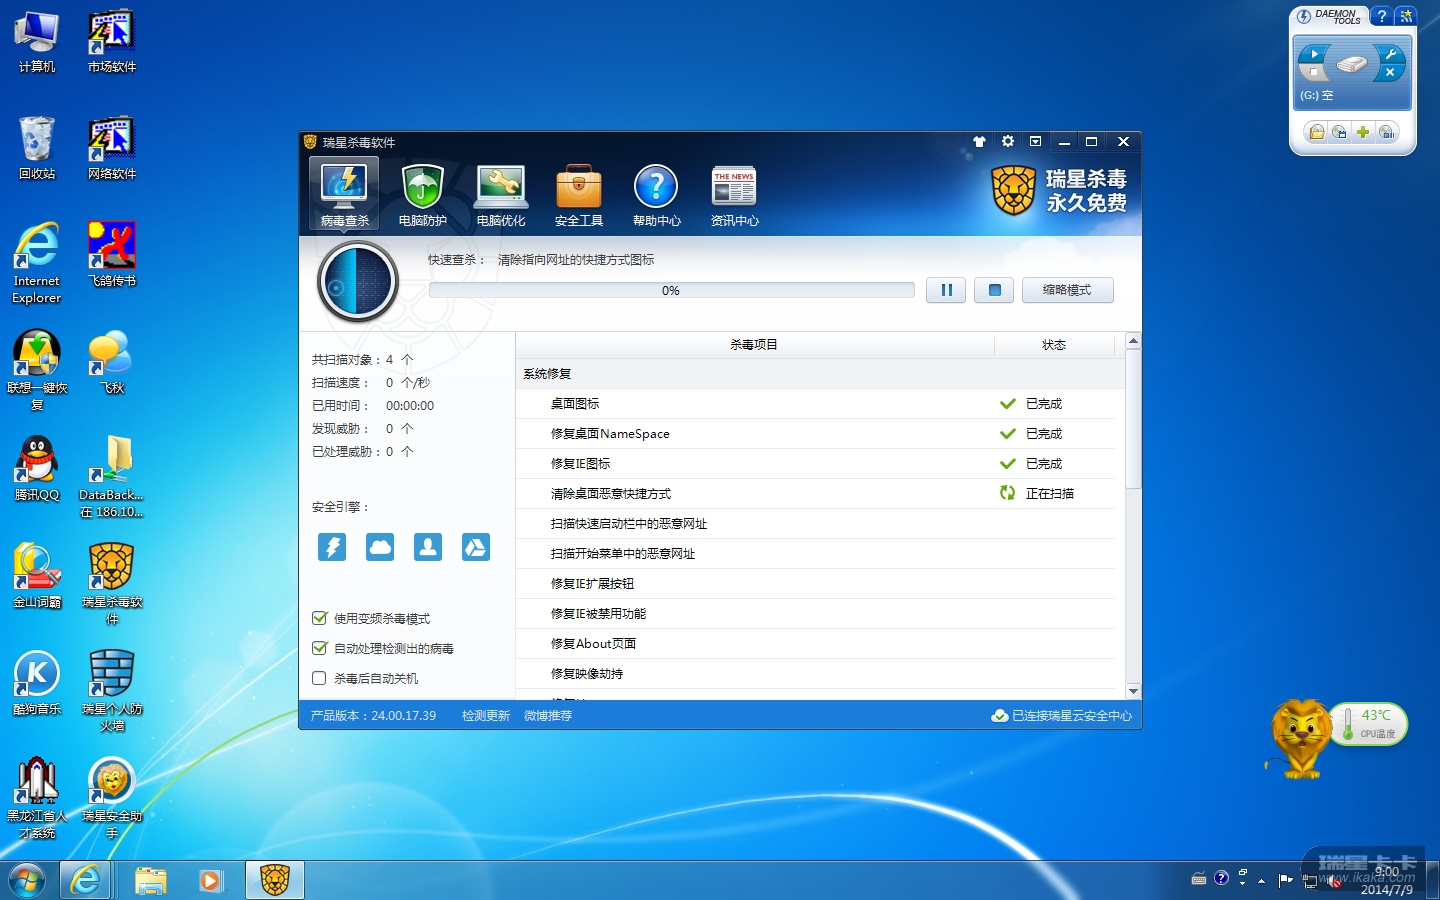Click the scan list scrollbar down arrow
Viewport: 1440px width, 900px height.
coord(1133,691)
